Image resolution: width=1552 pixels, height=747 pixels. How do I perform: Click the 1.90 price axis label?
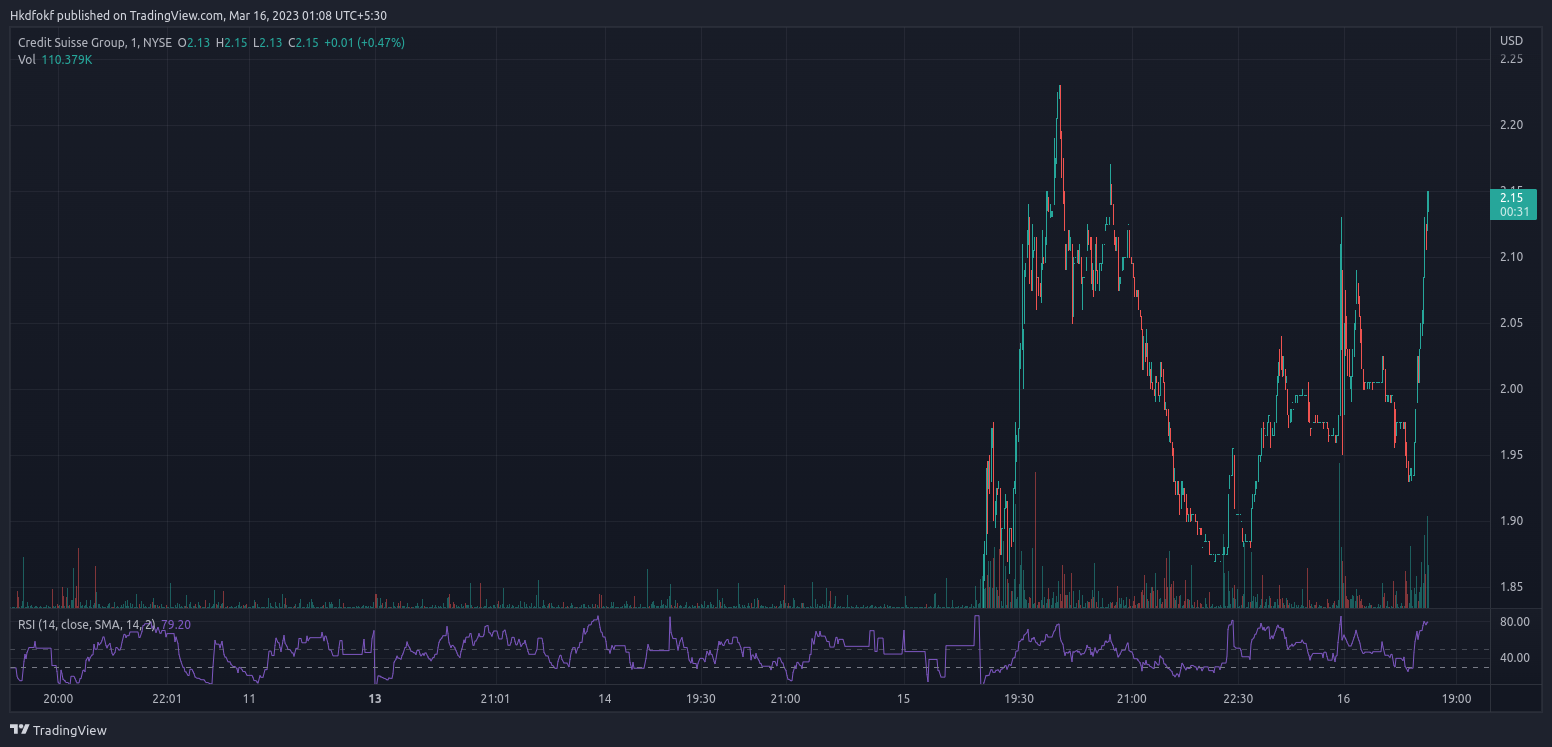tap(1511, 521)
